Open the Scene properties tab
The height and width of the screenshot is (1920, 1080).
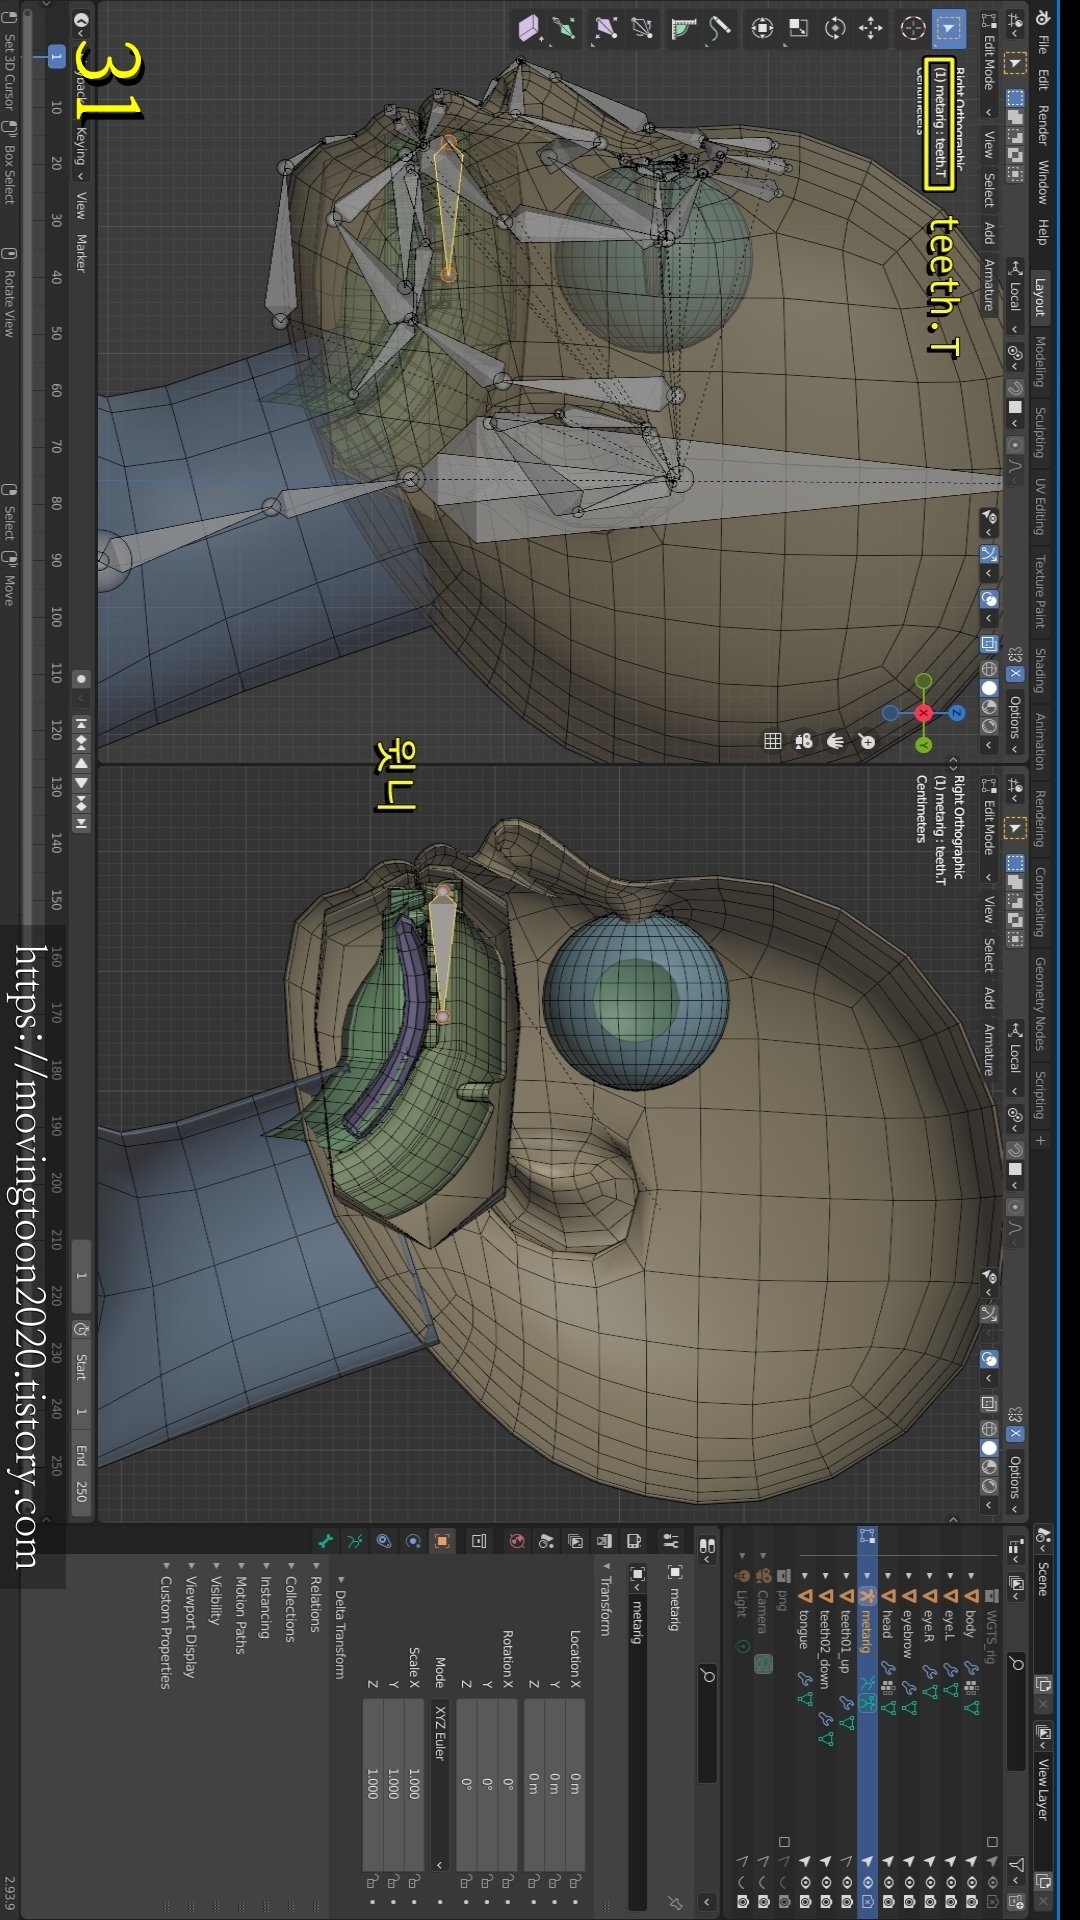(546, 1541)
